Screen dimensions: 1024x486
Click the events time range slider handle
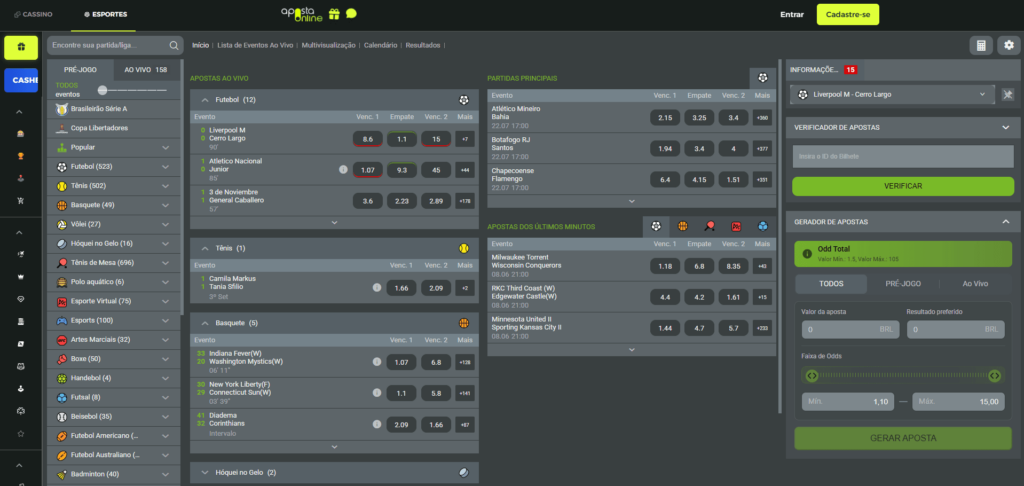[x=102, y=90]
